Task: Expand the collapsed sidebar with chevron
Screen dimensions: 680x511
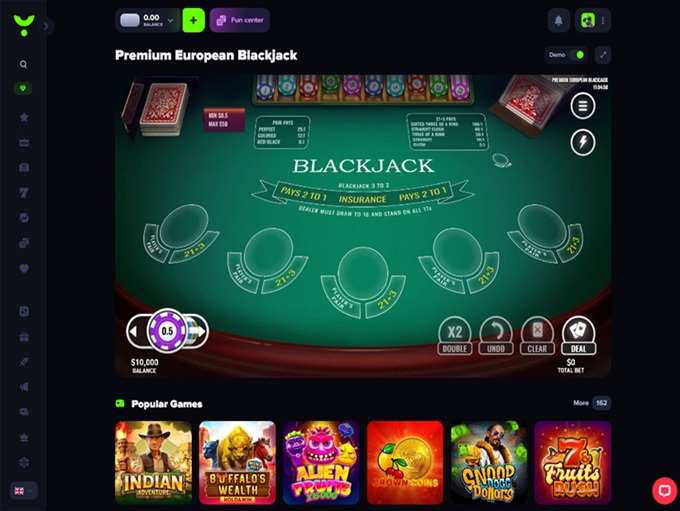Action: (46, 26)
